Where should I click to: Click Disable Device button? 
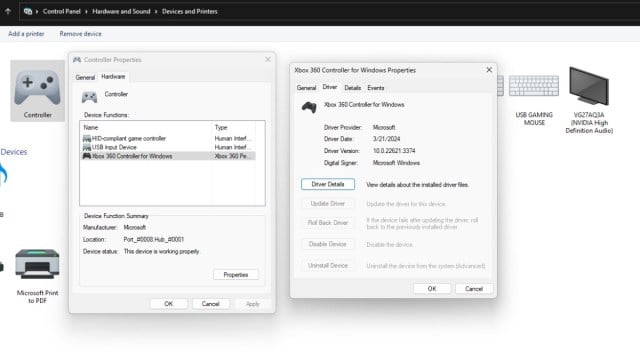[x=328, y=244]
